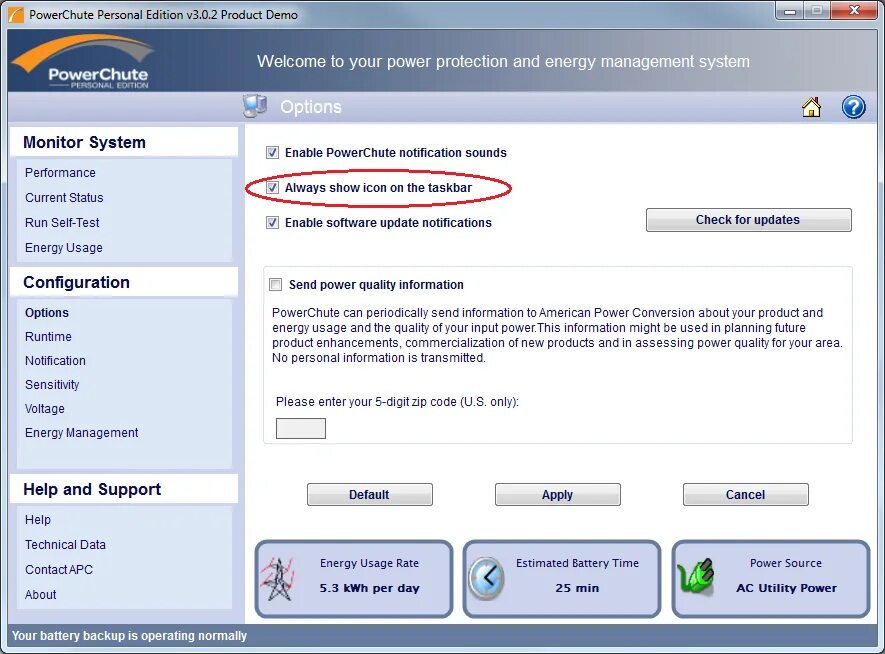Open Help in Help and Support
885x654 pixels.
(x=38, y=520)
